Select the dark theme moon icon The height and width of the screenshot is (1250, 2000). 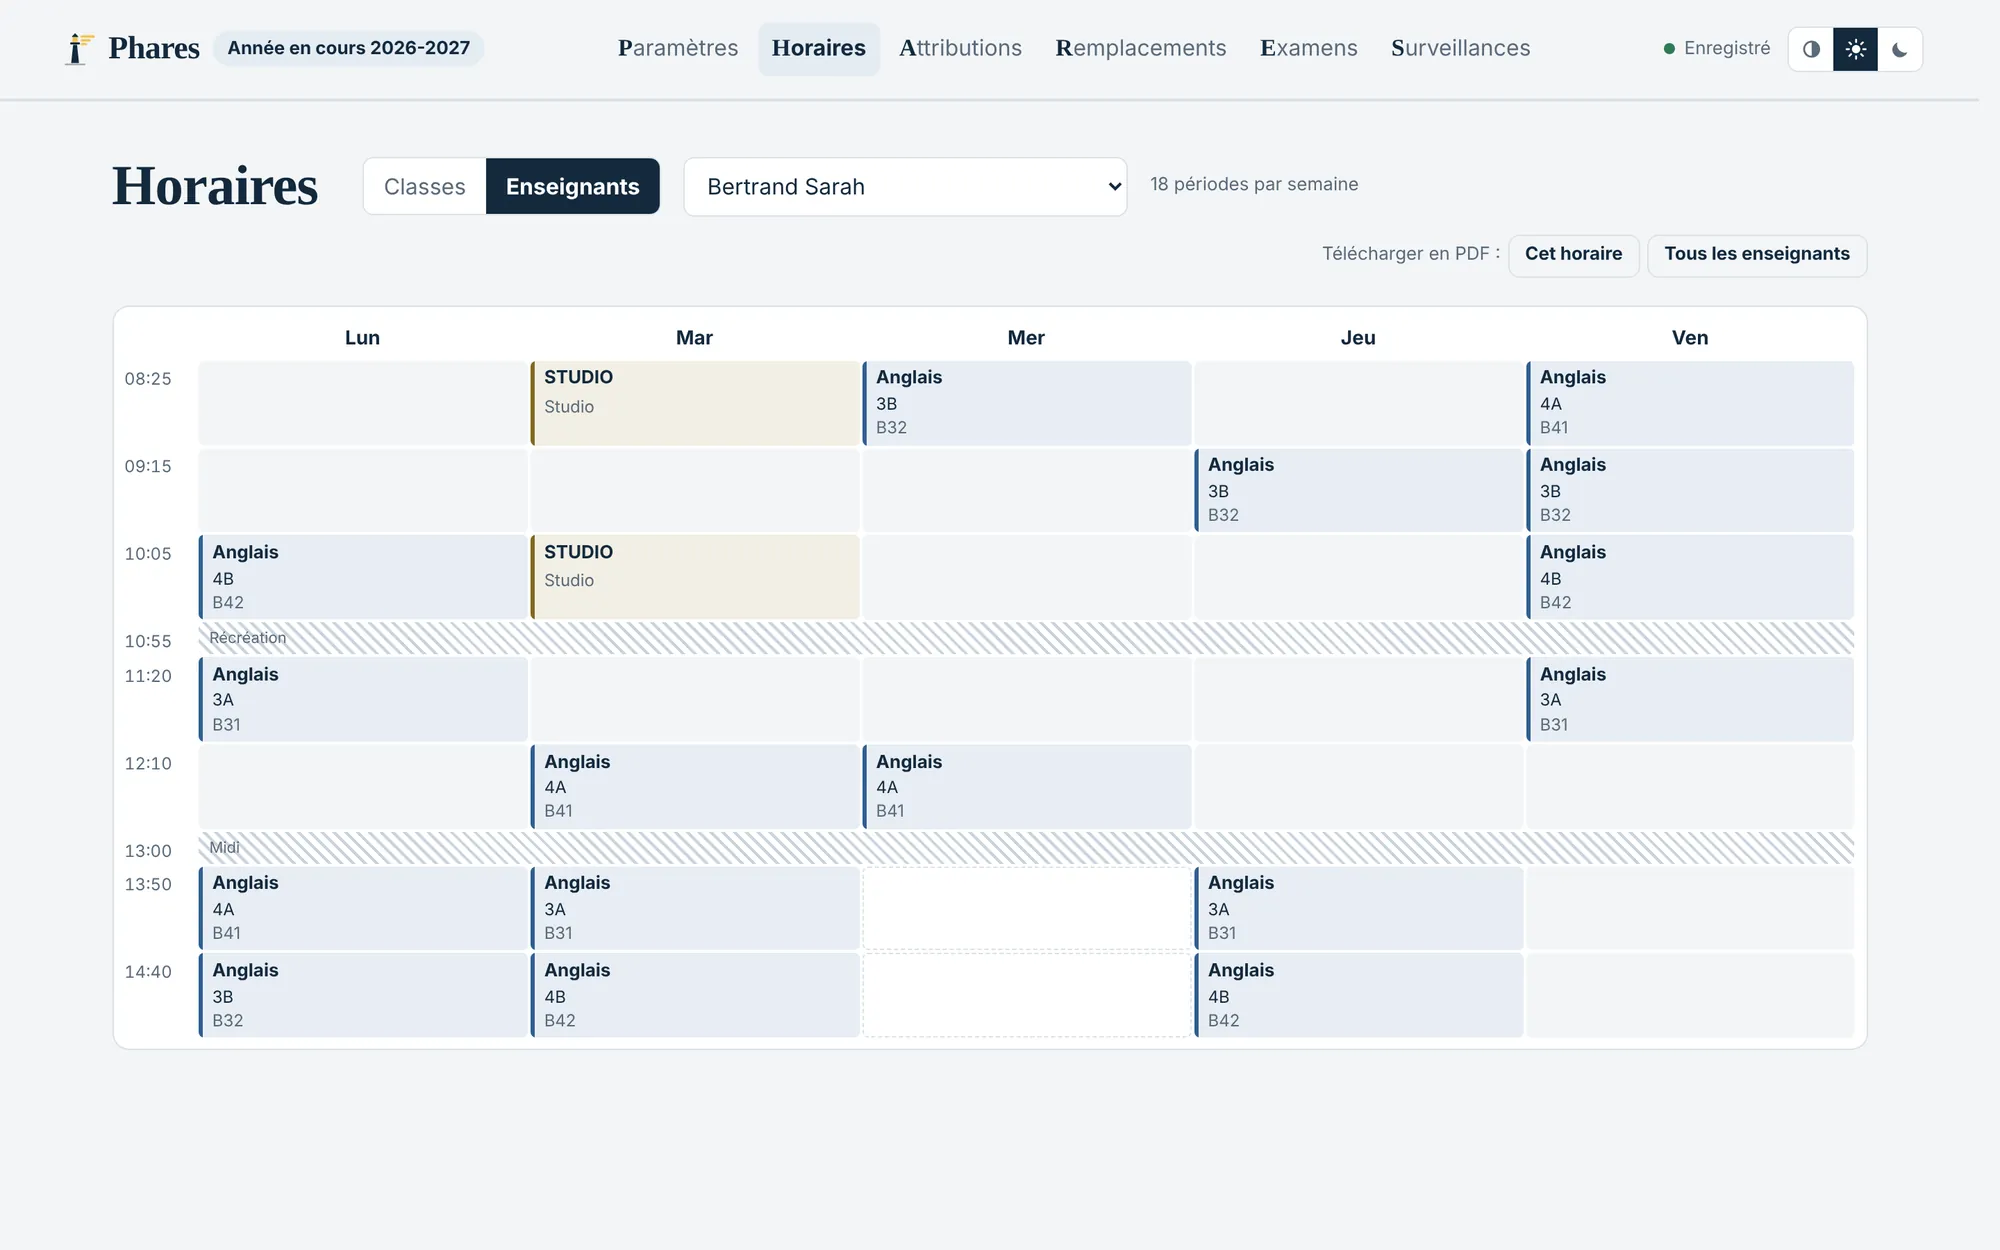[1899, 49]
